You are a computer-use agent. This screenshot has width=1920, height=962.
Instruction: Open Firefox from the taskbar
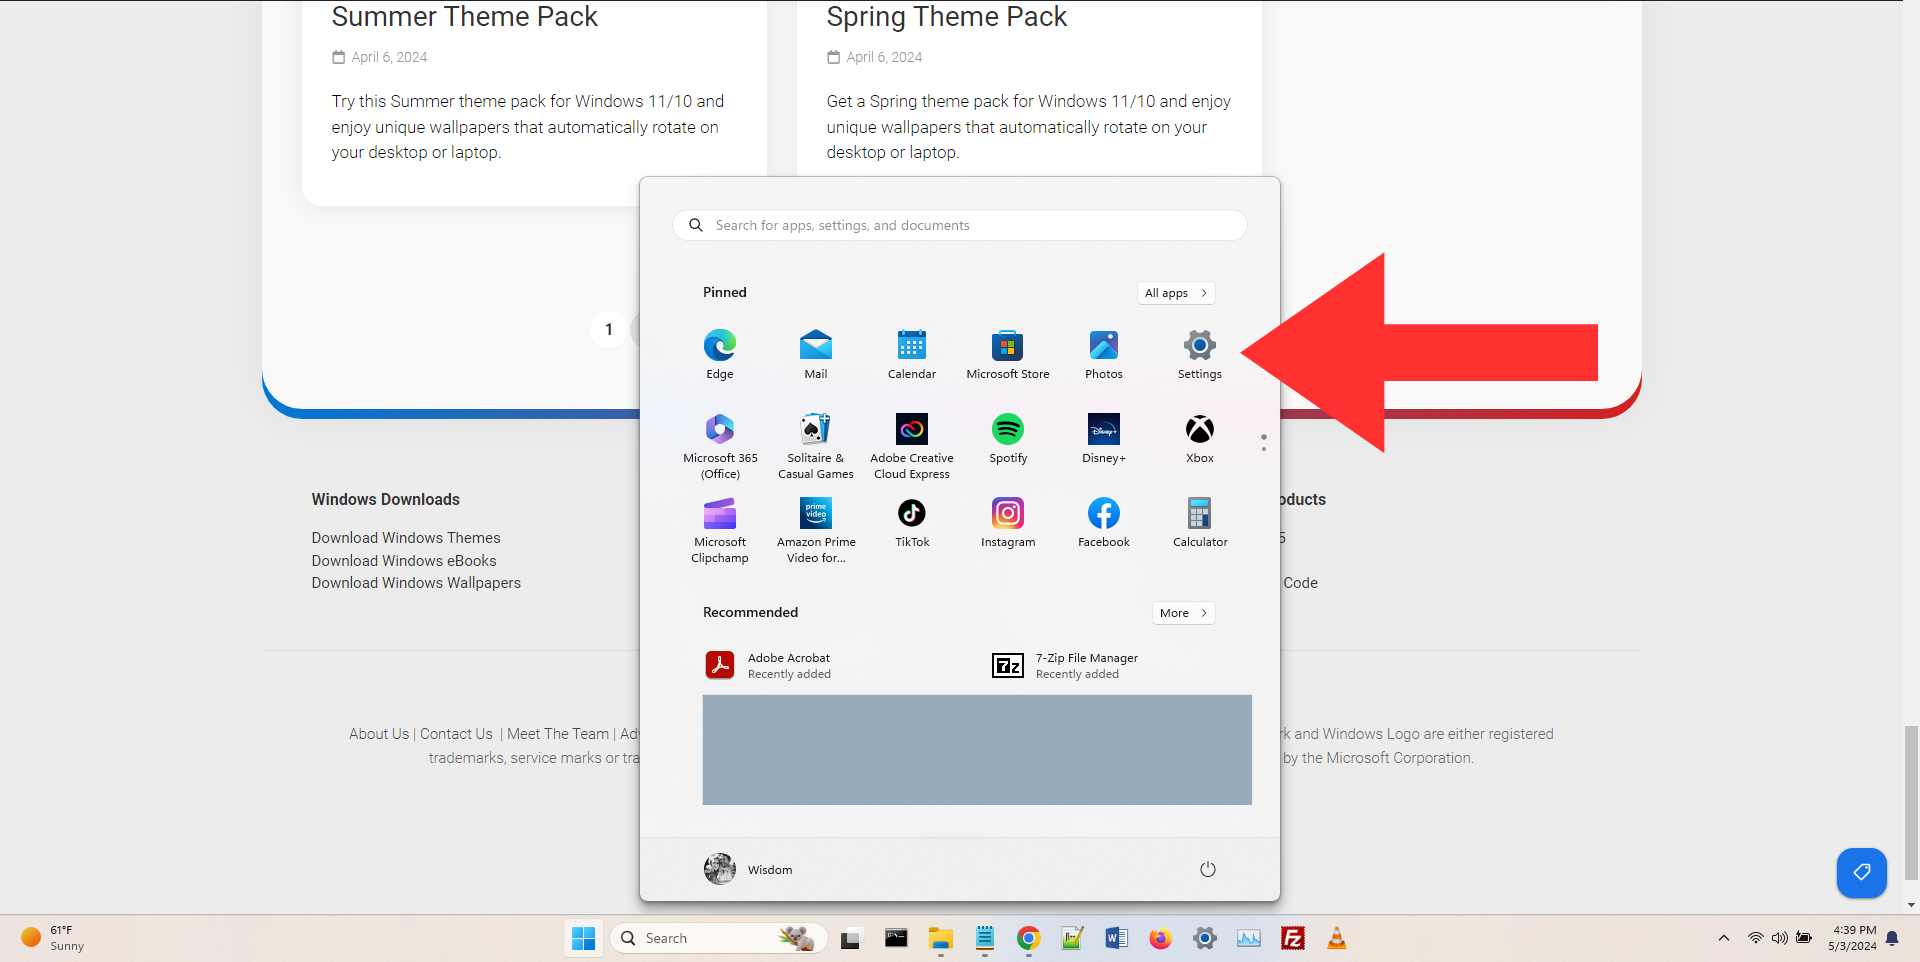(x=1160, y=938)
